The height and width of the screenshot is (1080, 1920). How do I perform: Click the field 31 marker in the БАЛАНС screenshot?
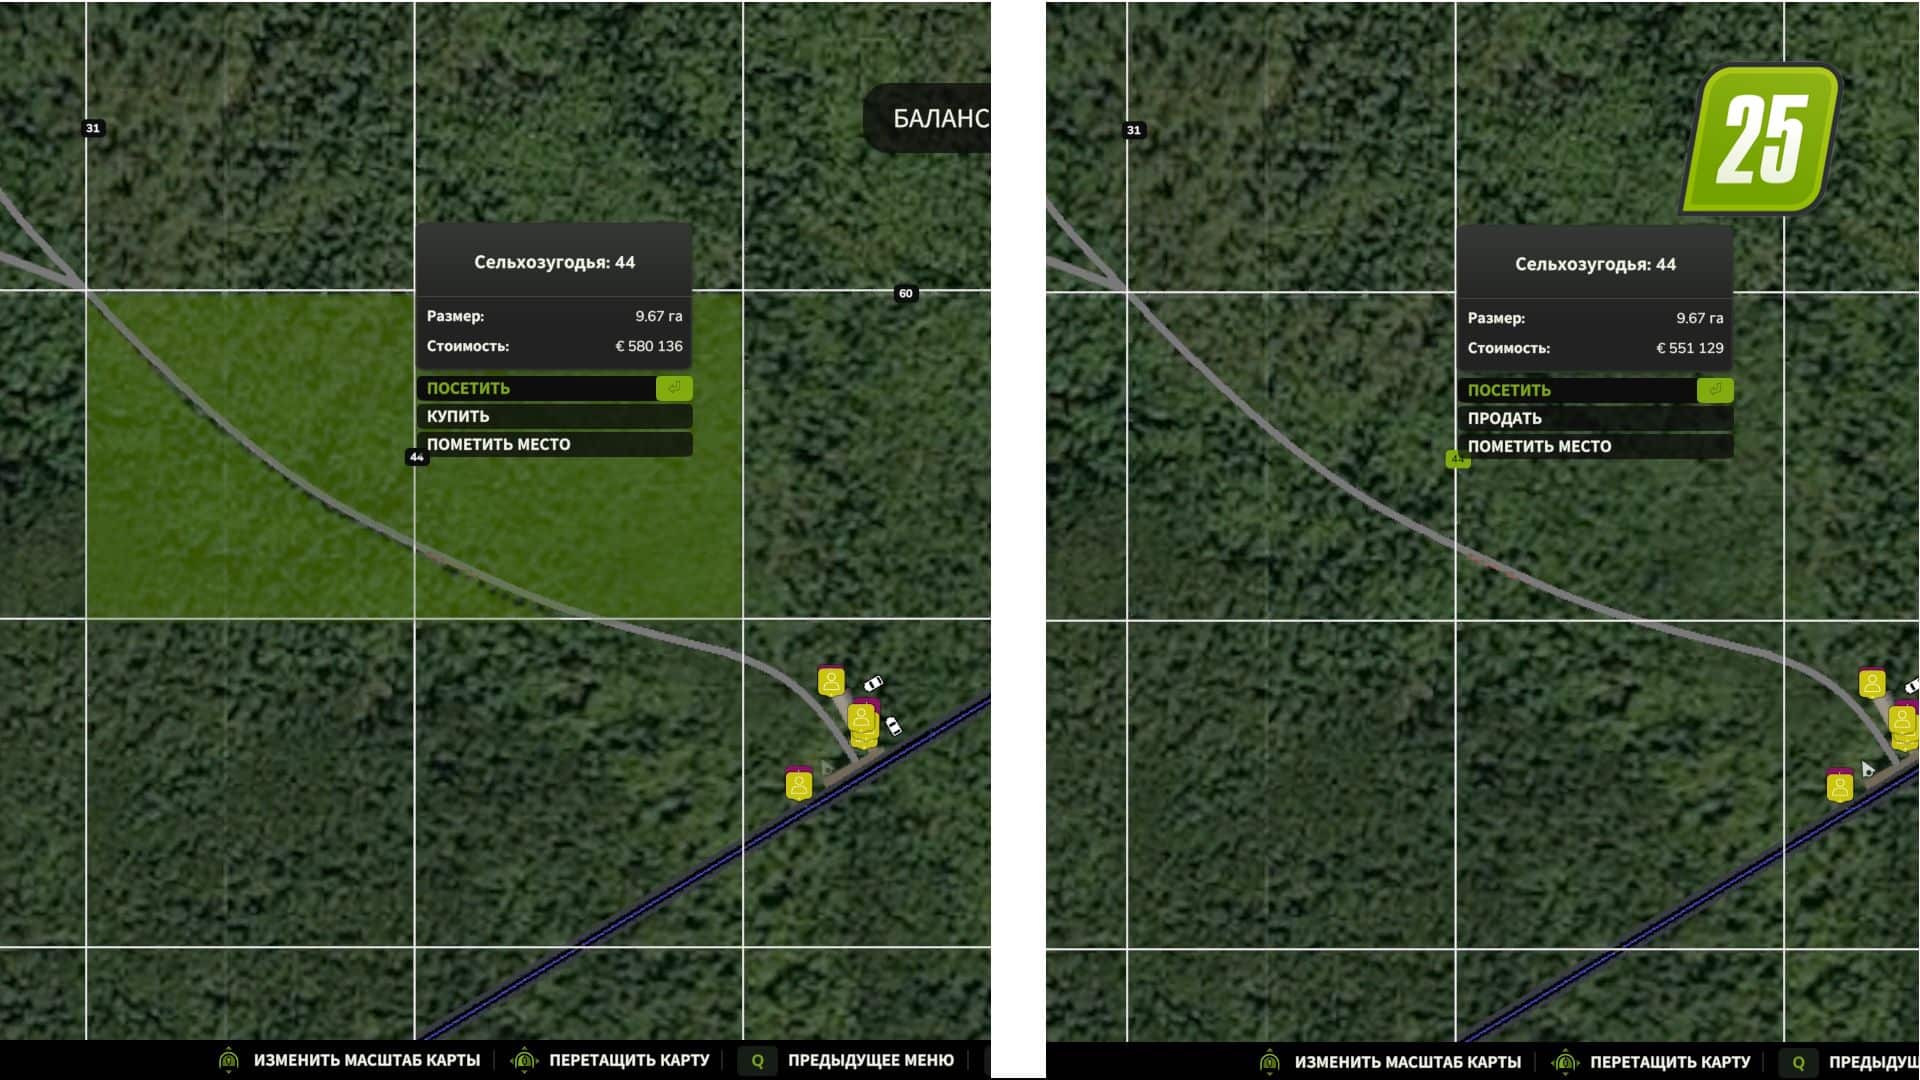93,128
